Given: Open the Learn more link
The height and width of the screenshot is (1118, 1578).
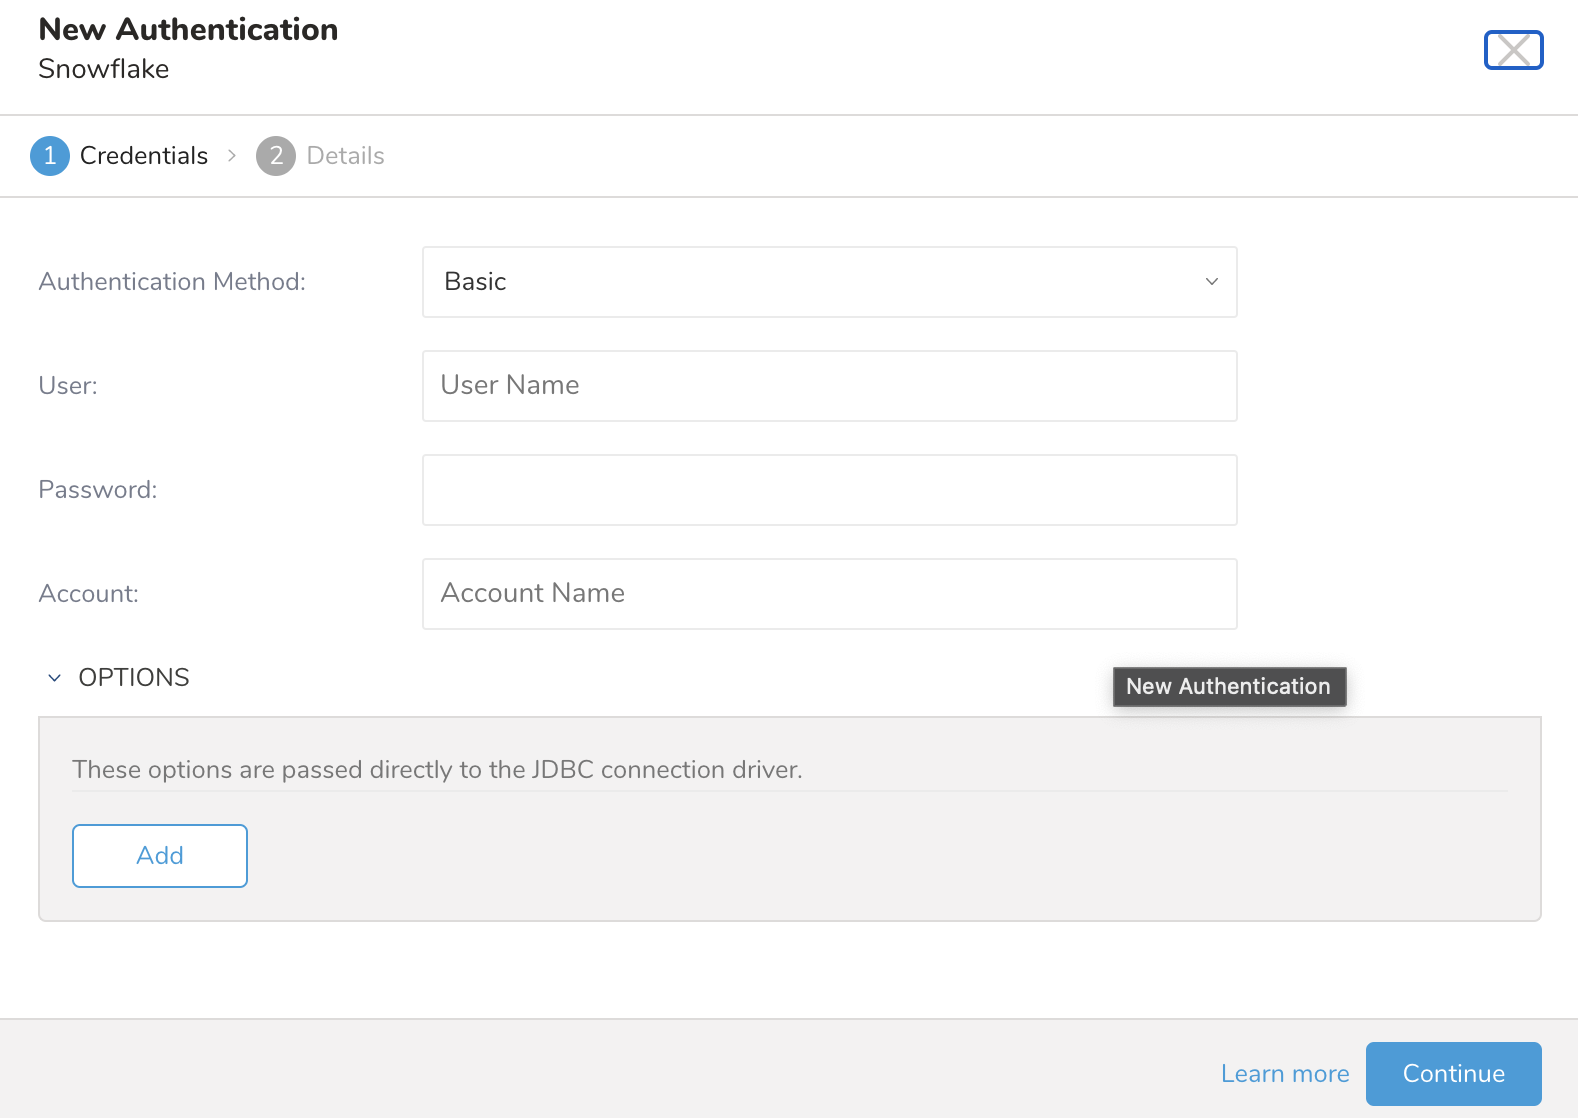Looking at the screenshot, I should point(1285,1073).
